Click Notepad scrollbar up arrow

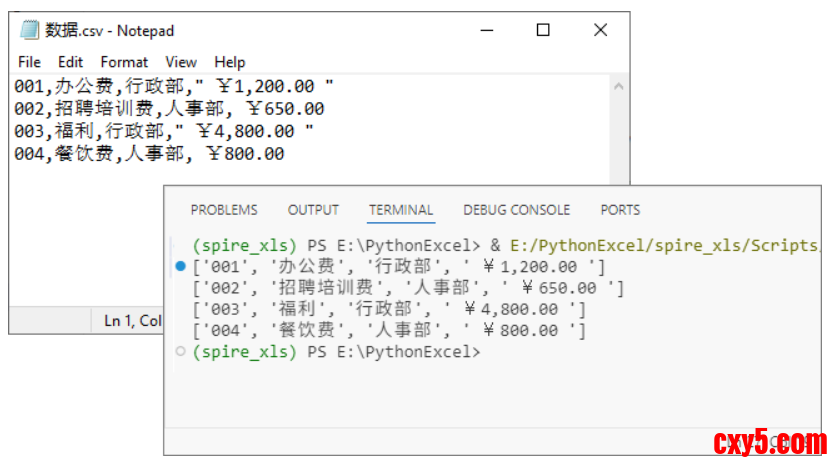coord(620,87)
